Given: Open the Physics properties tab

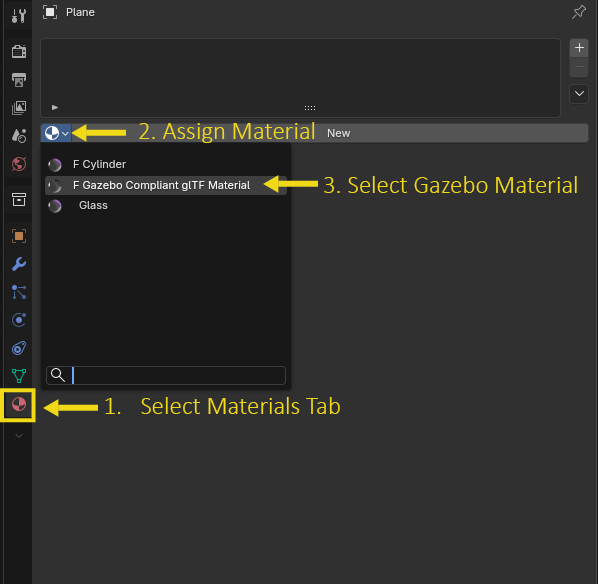Looking at the screenshot, I should click(19, 320).
